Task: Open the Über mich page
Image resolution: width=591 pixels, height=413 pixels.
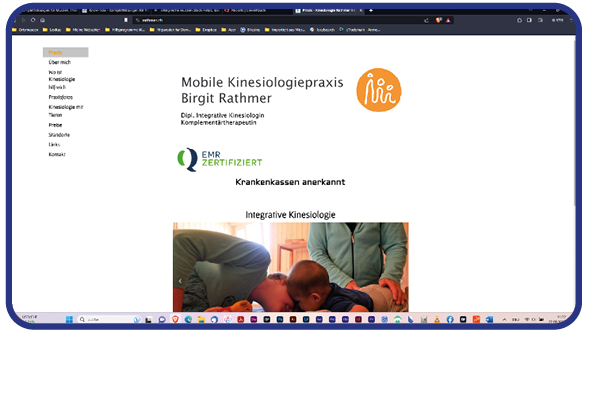Action: (x=60, y=62)
